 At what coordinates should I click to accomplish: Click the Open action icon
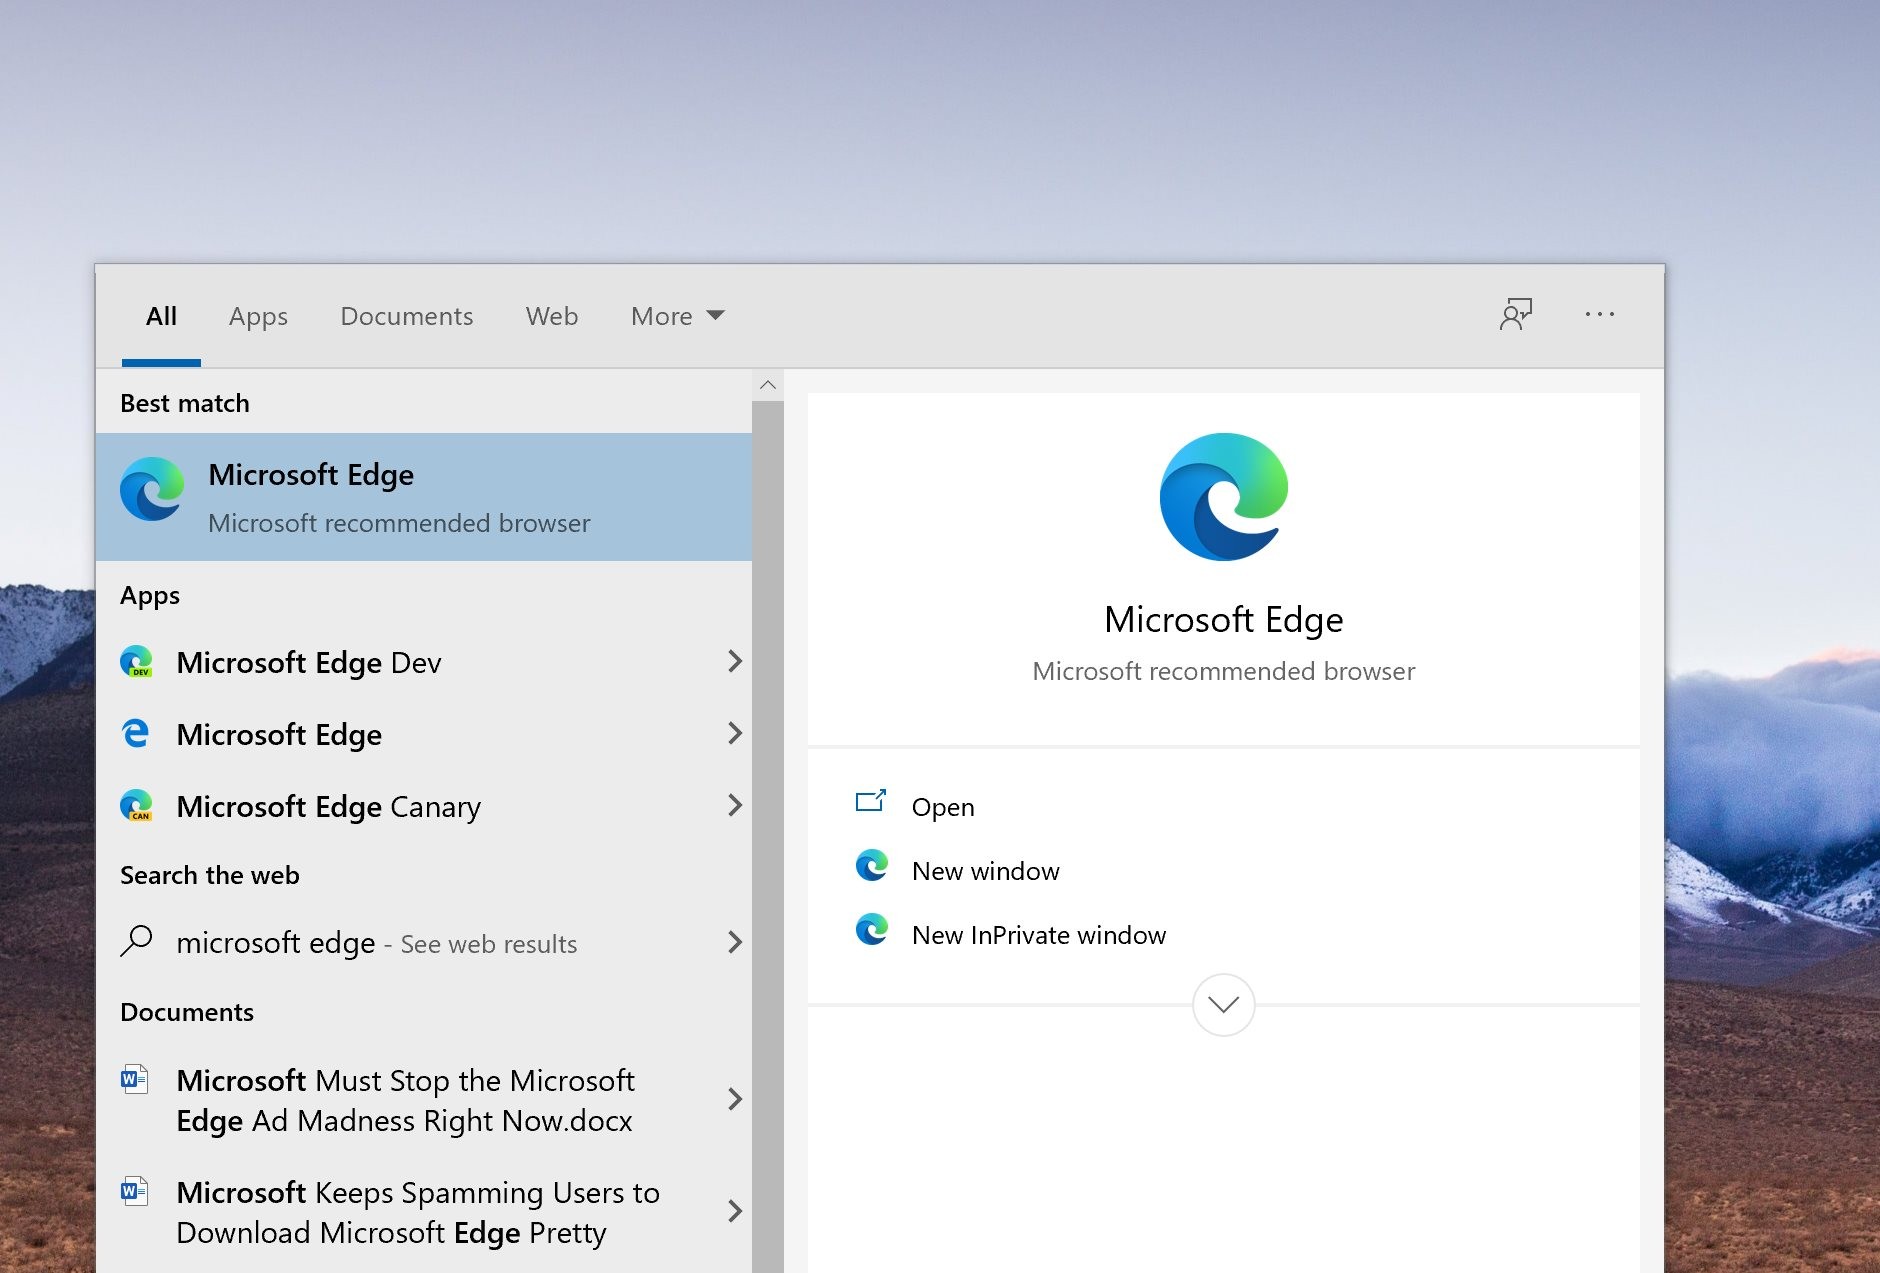(871, 801)
